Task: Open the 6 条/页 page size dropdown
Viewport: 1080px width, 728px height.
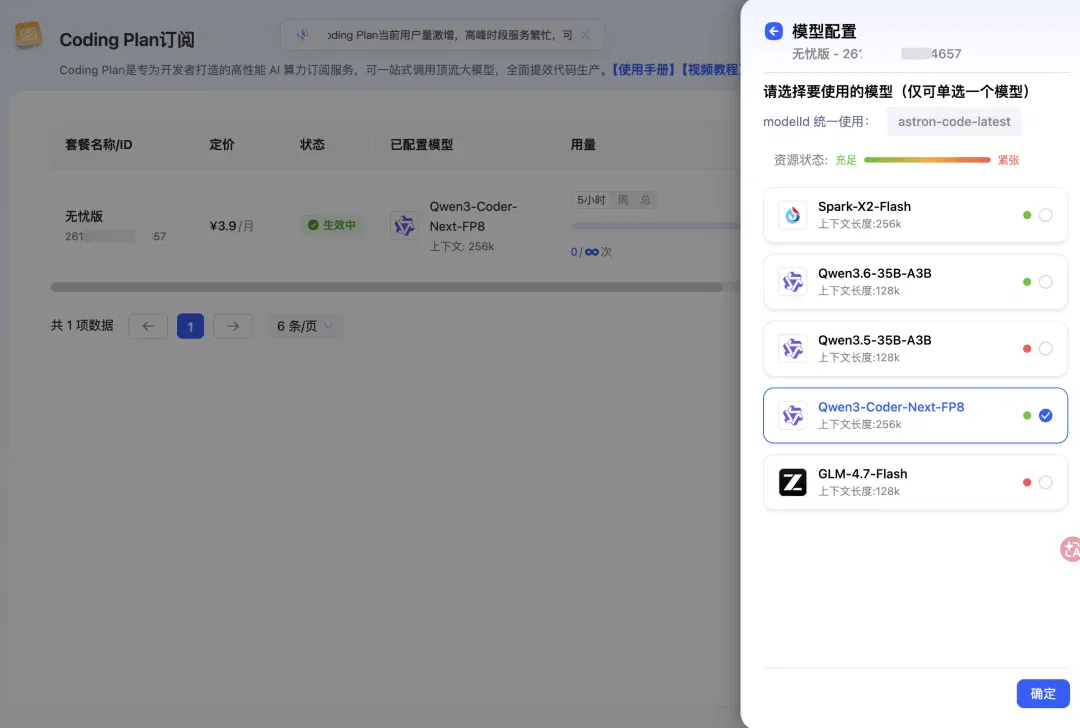Action: (305, 326)
